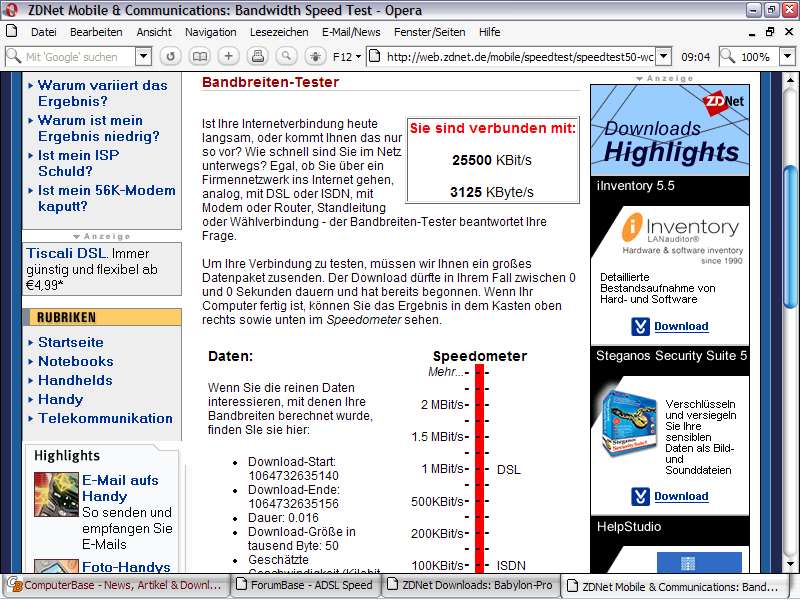Open the Hilfe menu
Viewport: 800px width, 600px height.
pos(489,32)
